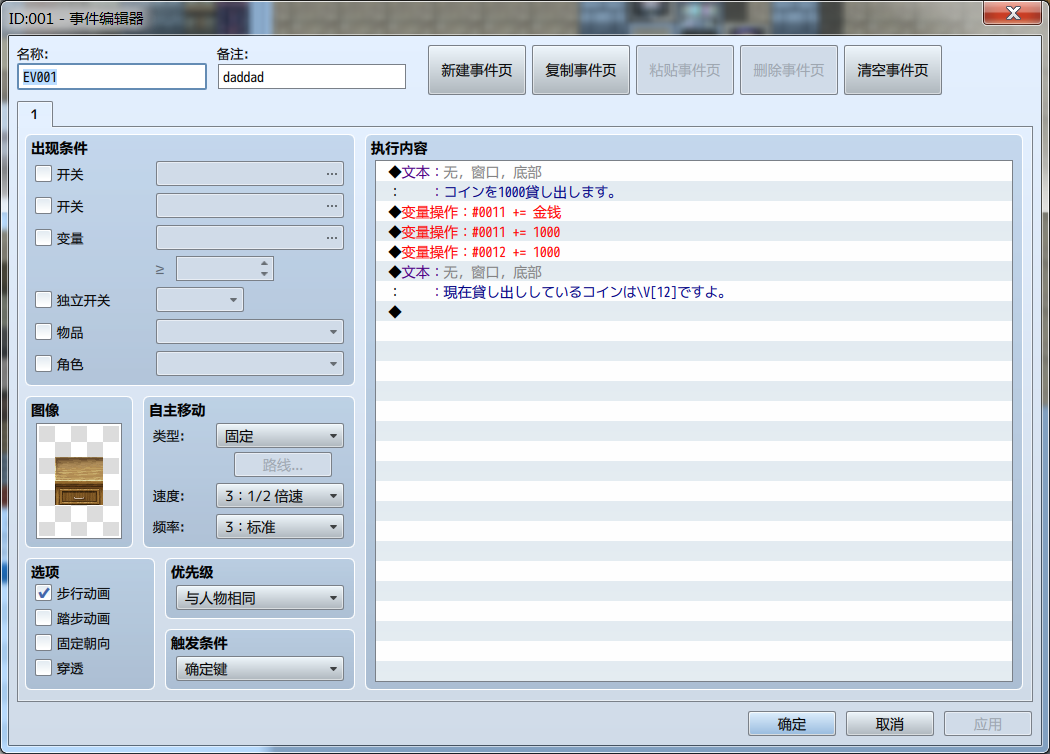This screenshot has width=1050, height=754.
Task: Click the 复制事件页 button
Action: tap(580, 69)
